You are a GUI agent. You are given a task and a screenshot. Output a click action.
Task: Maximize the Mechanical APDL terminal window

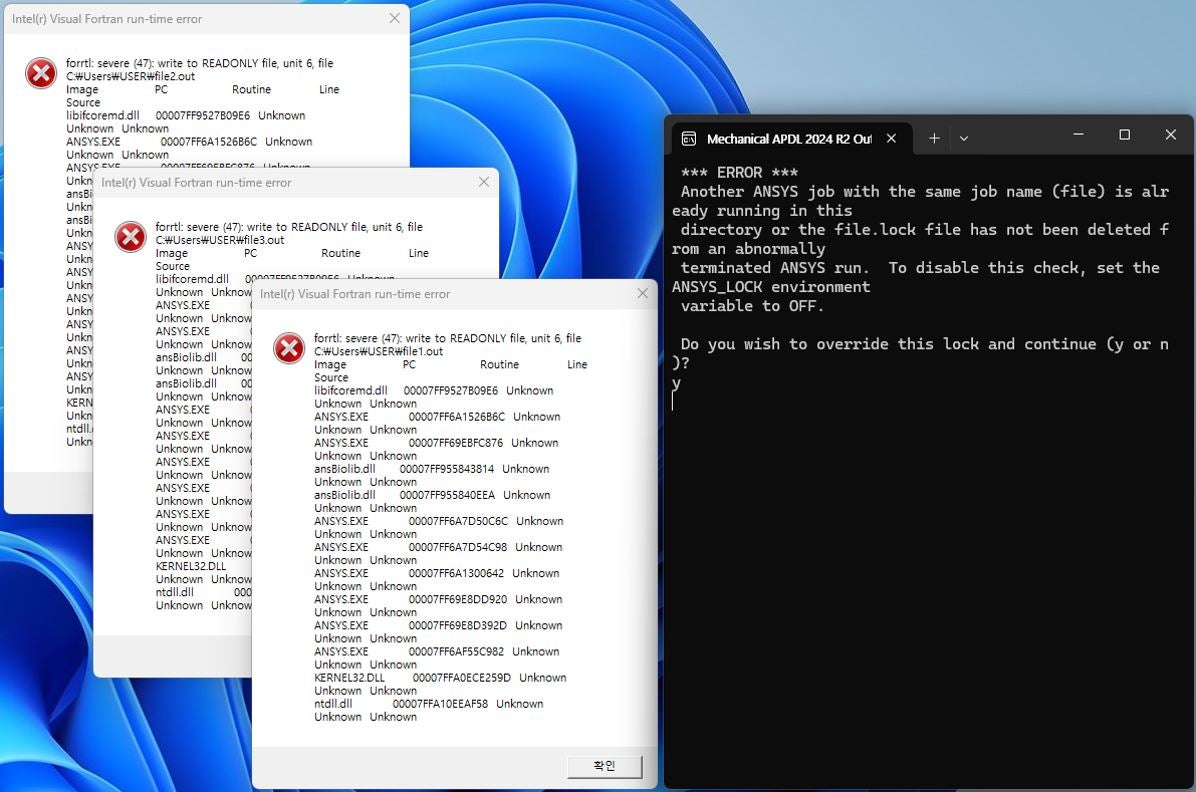pos(1124,134)
